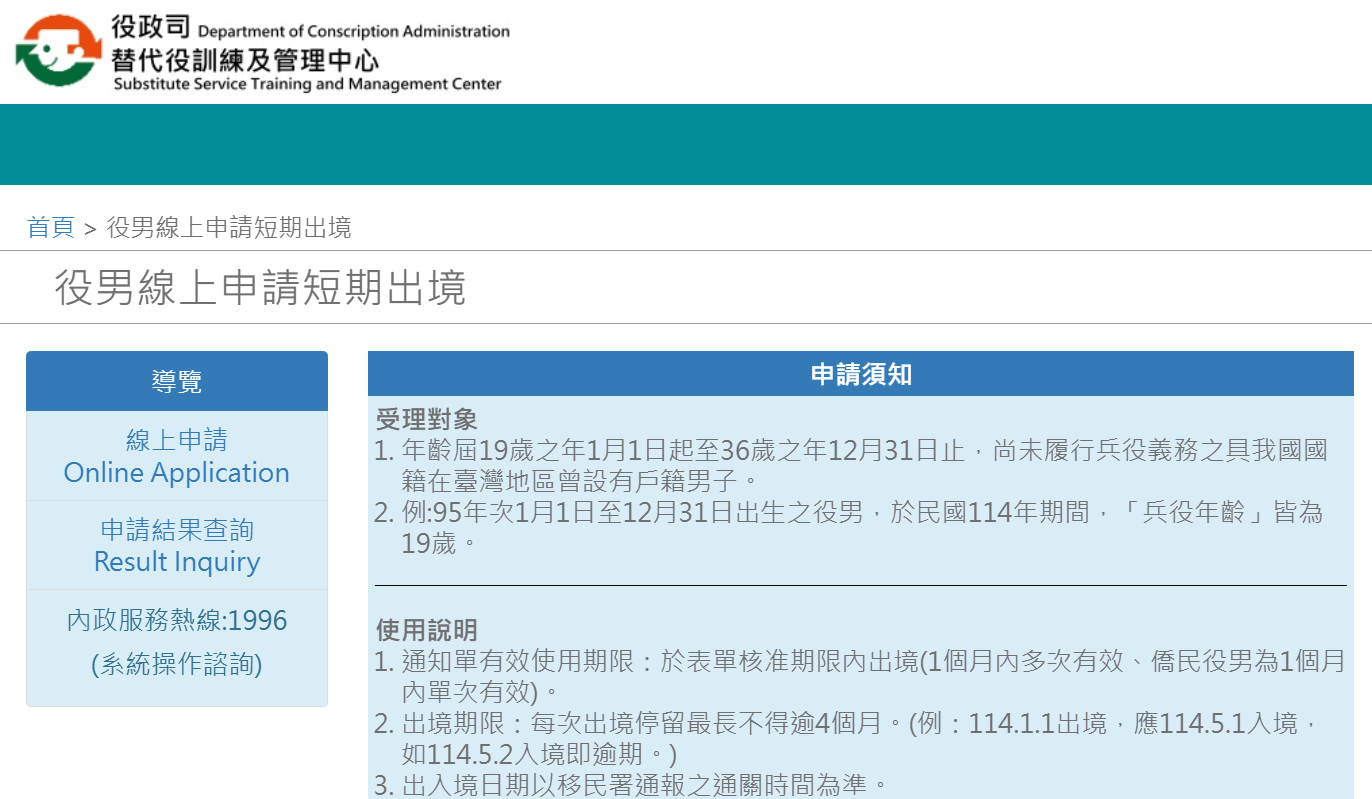Viewport: 1372px width, 799px height.
Task: Click the (系統操作諮詢) text in sidebar
Action: (x=177, y=664)
